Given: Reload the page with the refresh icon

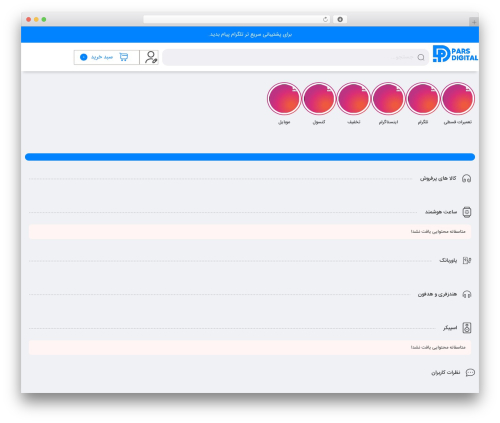Looking at the screenshot, I should click(x=325, y=19).
